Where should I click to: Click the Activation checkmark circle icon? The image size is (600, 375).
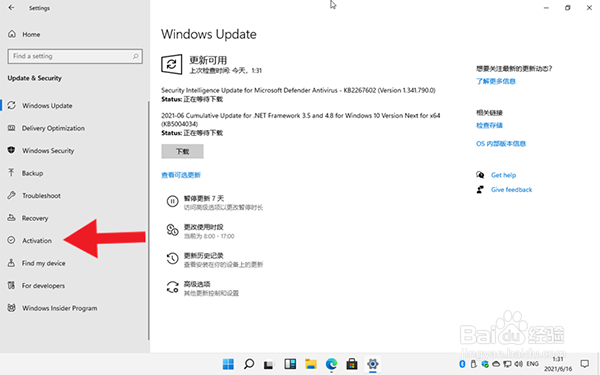pyautogui.click(x=11, y=240)
